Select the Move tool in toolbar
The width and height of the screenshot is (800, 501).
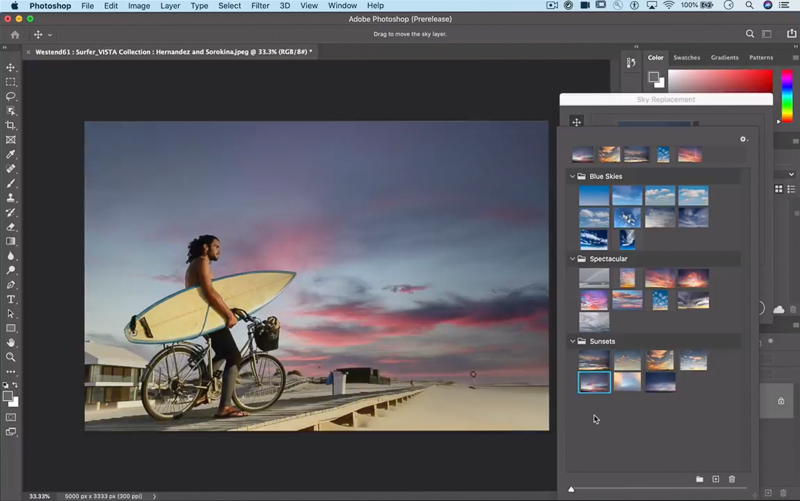pyautogui.click(x=11, y=68)
